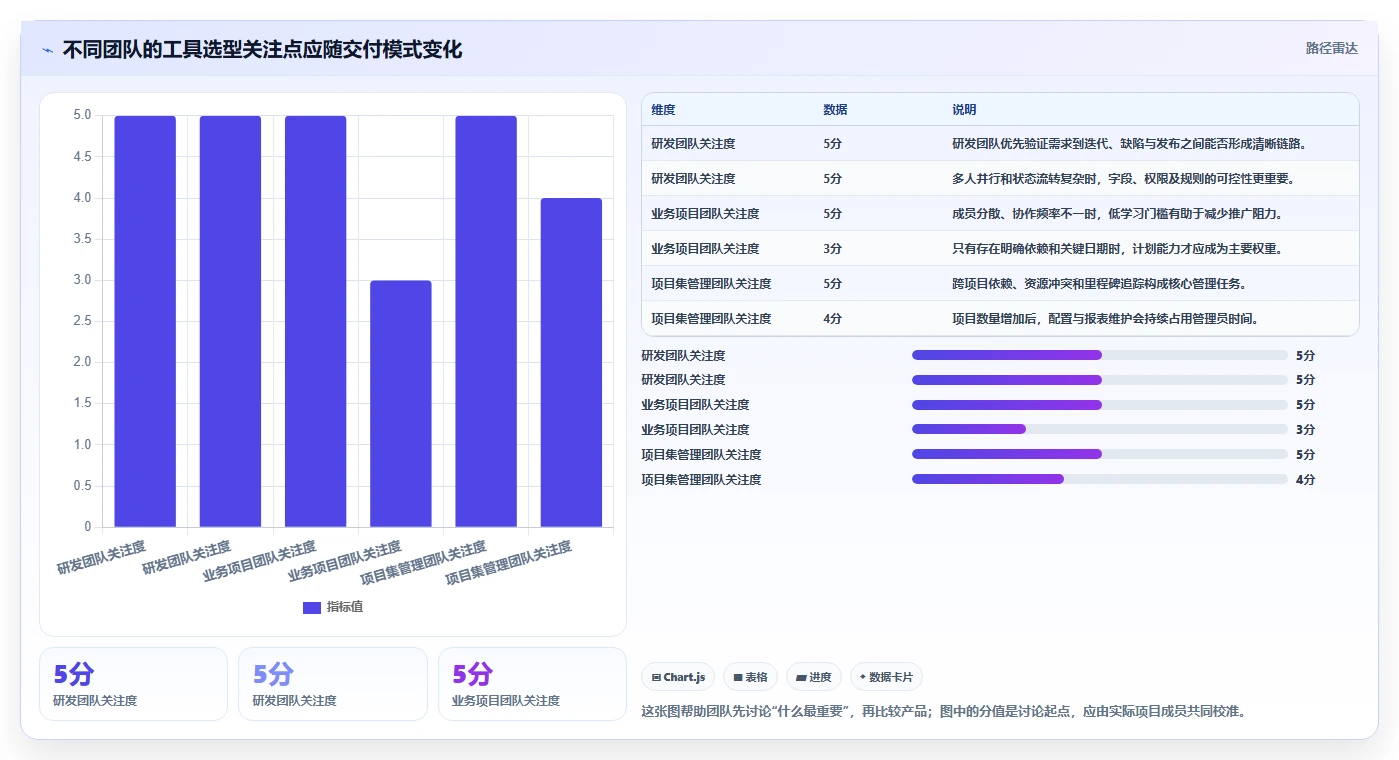Click the y-axis label 5.0

click(x=82, y=115)
